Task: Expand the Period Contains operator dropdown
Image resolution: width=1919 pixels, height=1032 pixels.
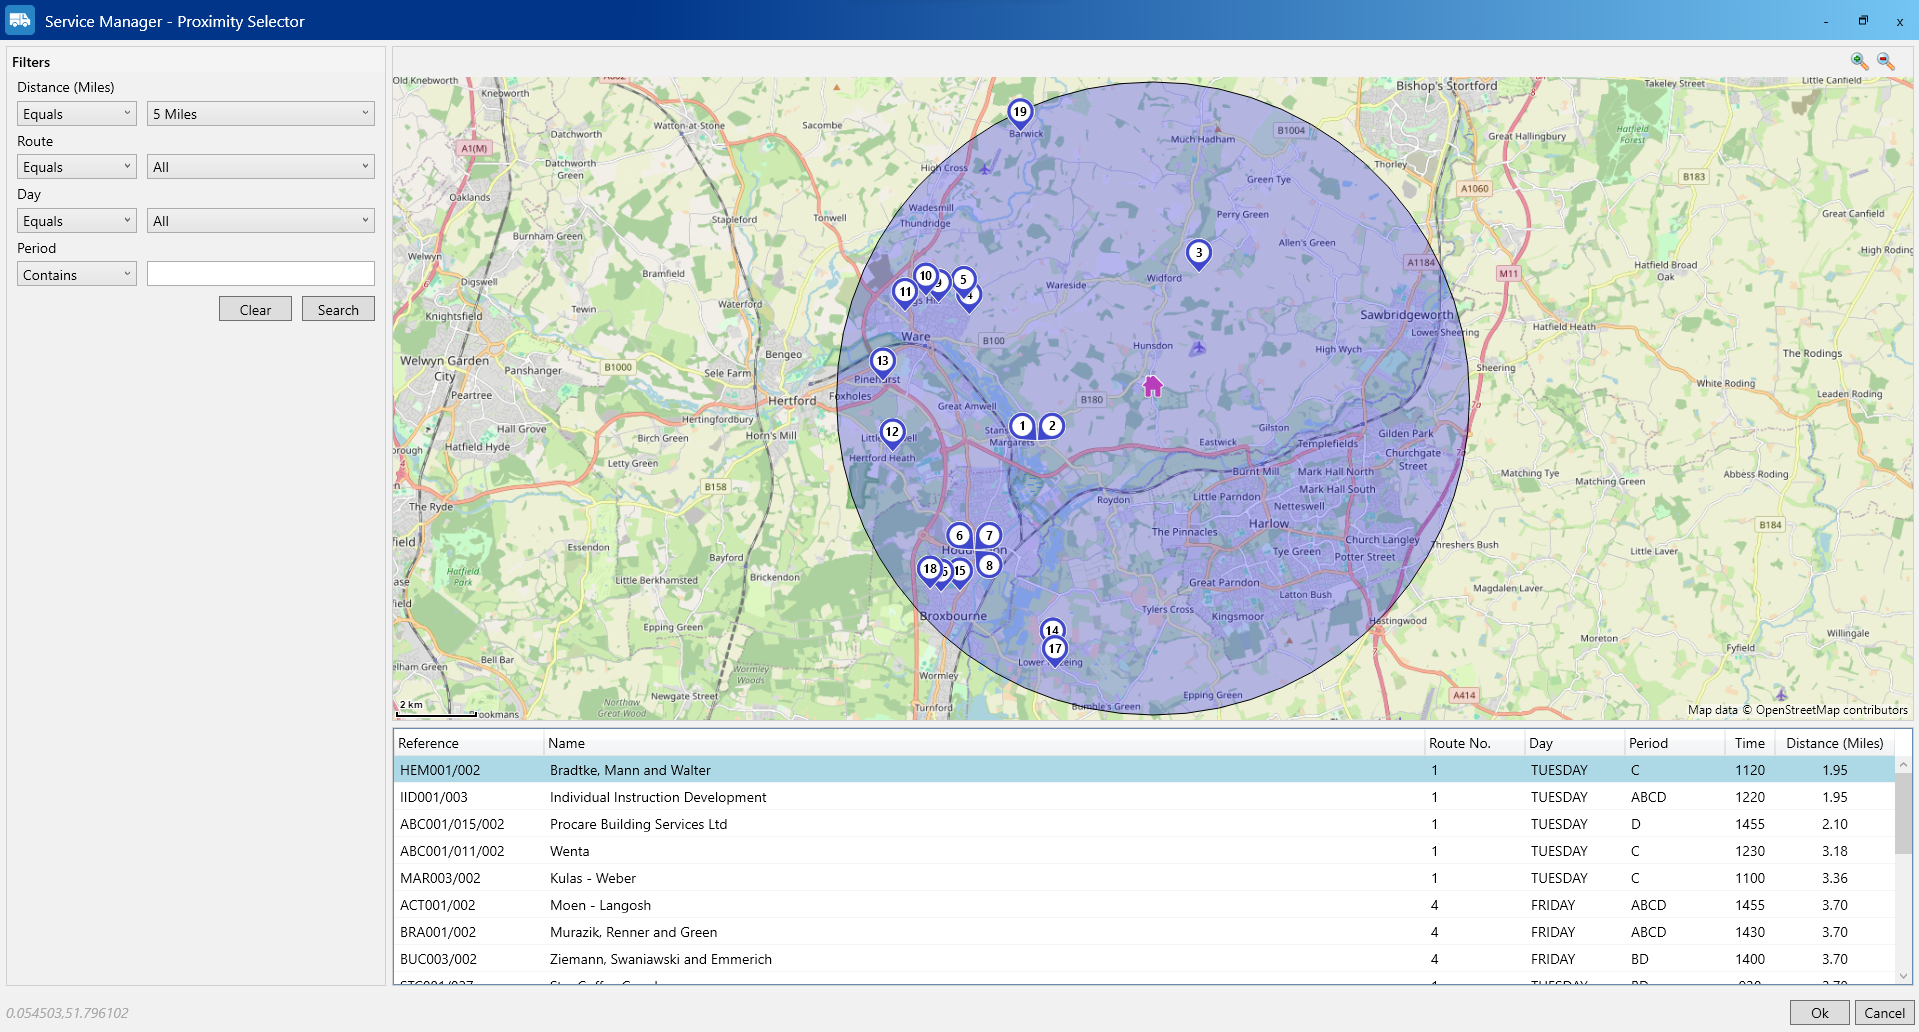Action: (76, 275)
